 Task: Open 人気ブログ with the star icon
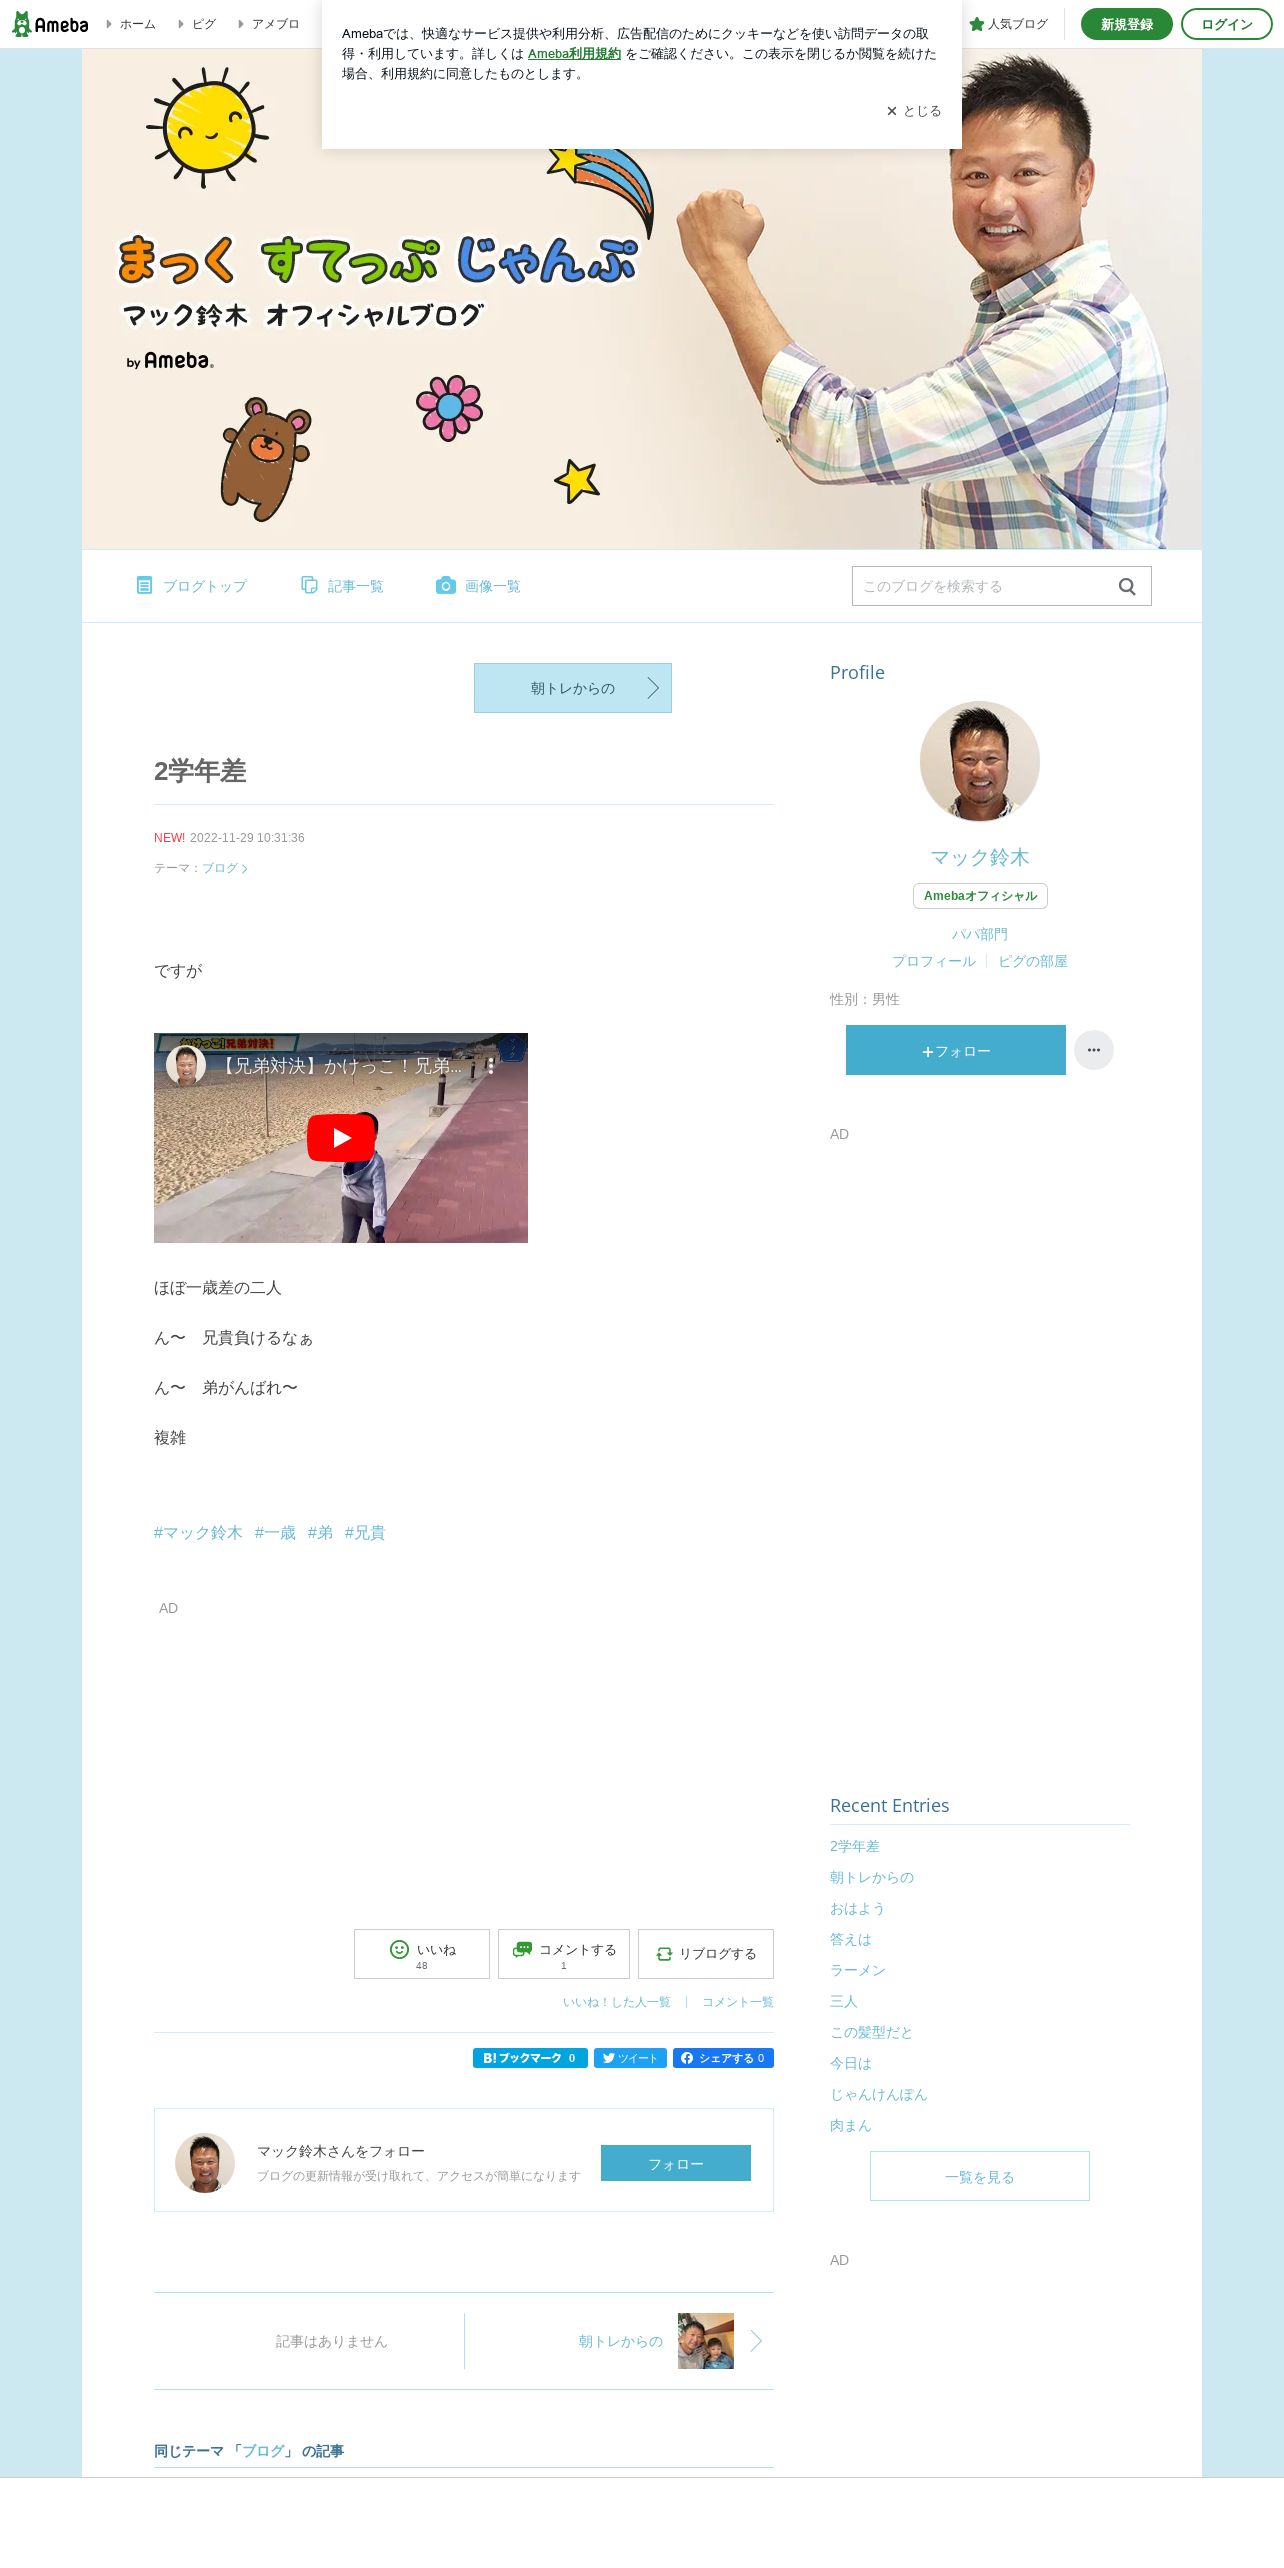tap(1008, 24)
